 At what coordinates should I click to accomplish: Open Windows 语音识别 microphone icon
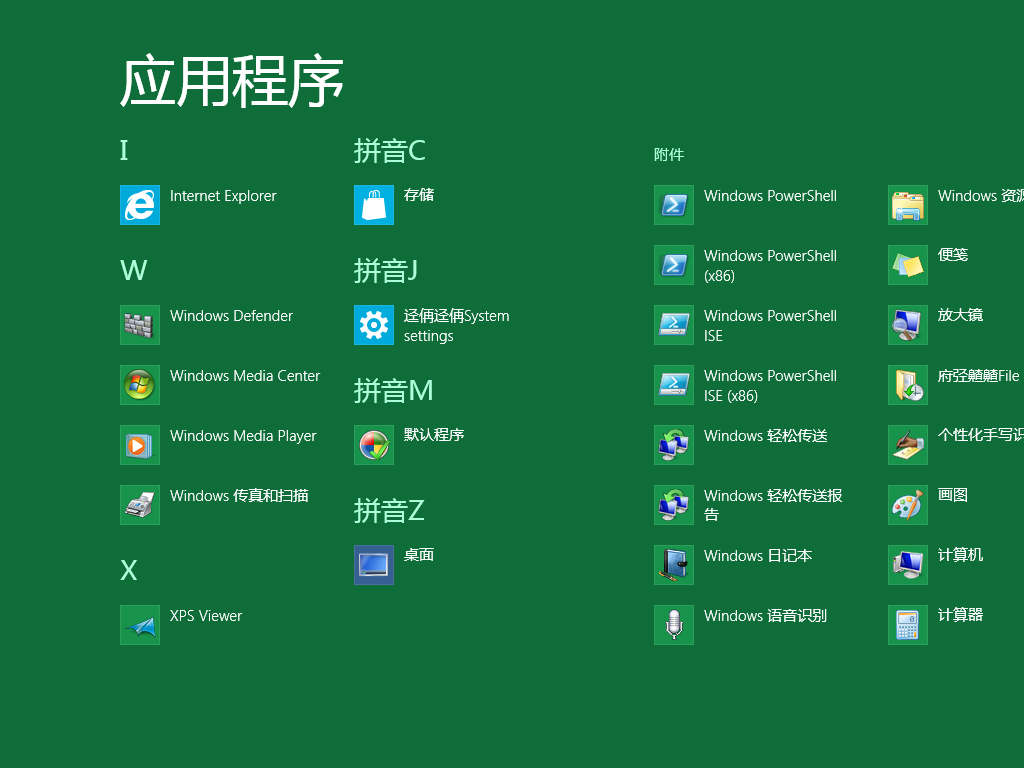tap(674, 625)
